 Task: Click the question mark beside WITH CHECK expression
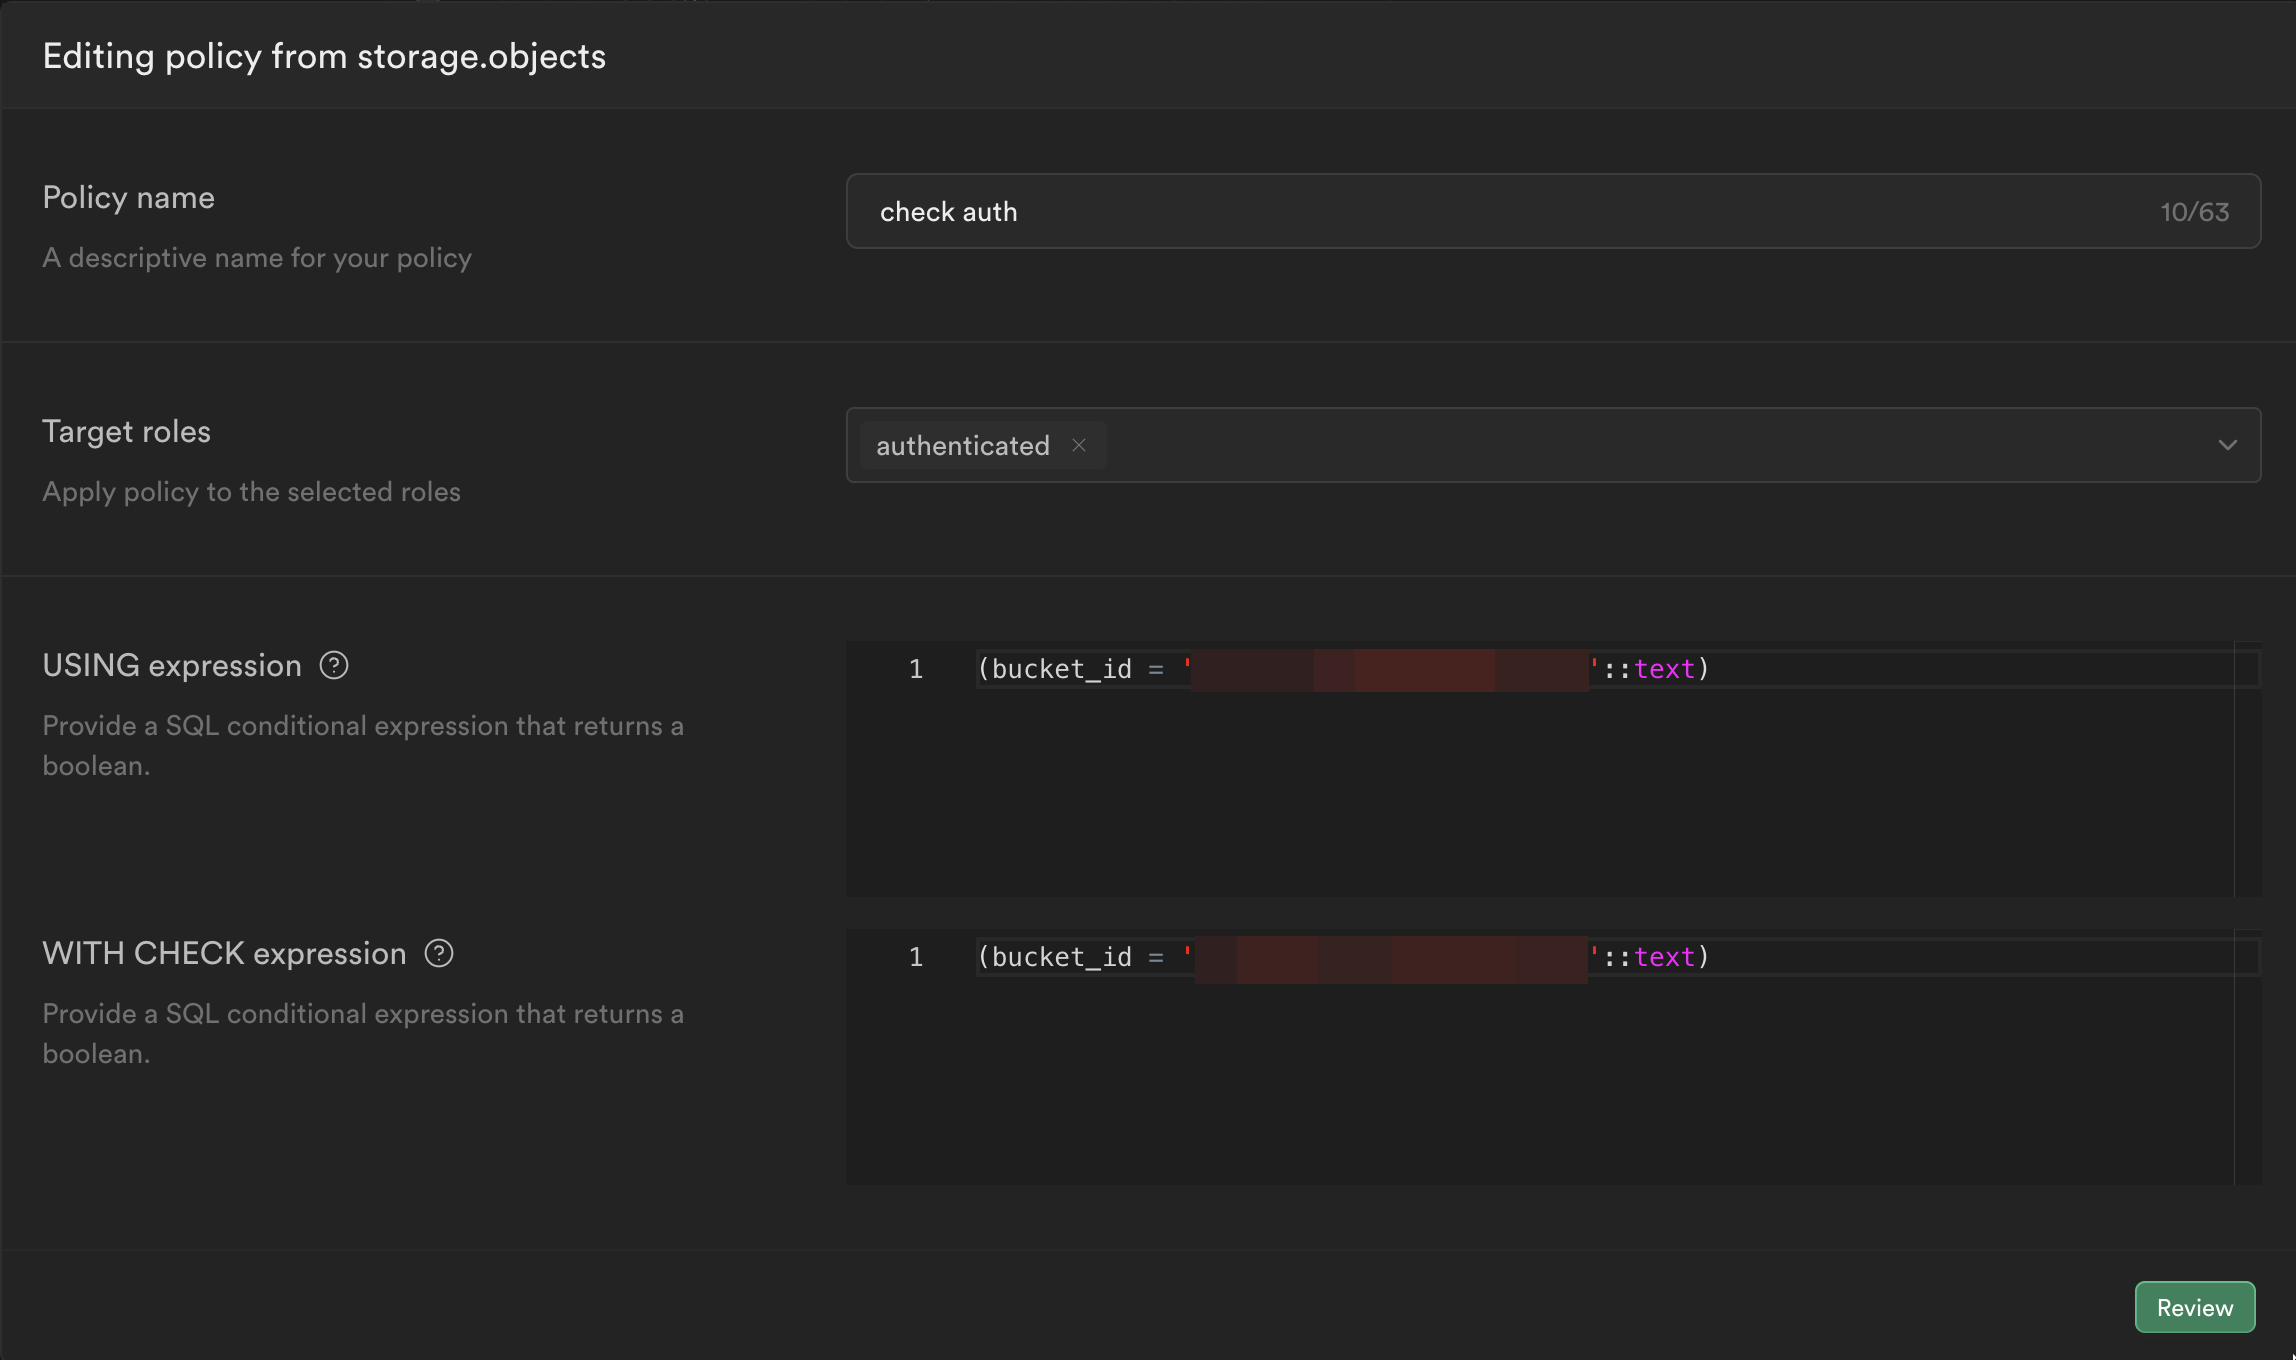438,953
